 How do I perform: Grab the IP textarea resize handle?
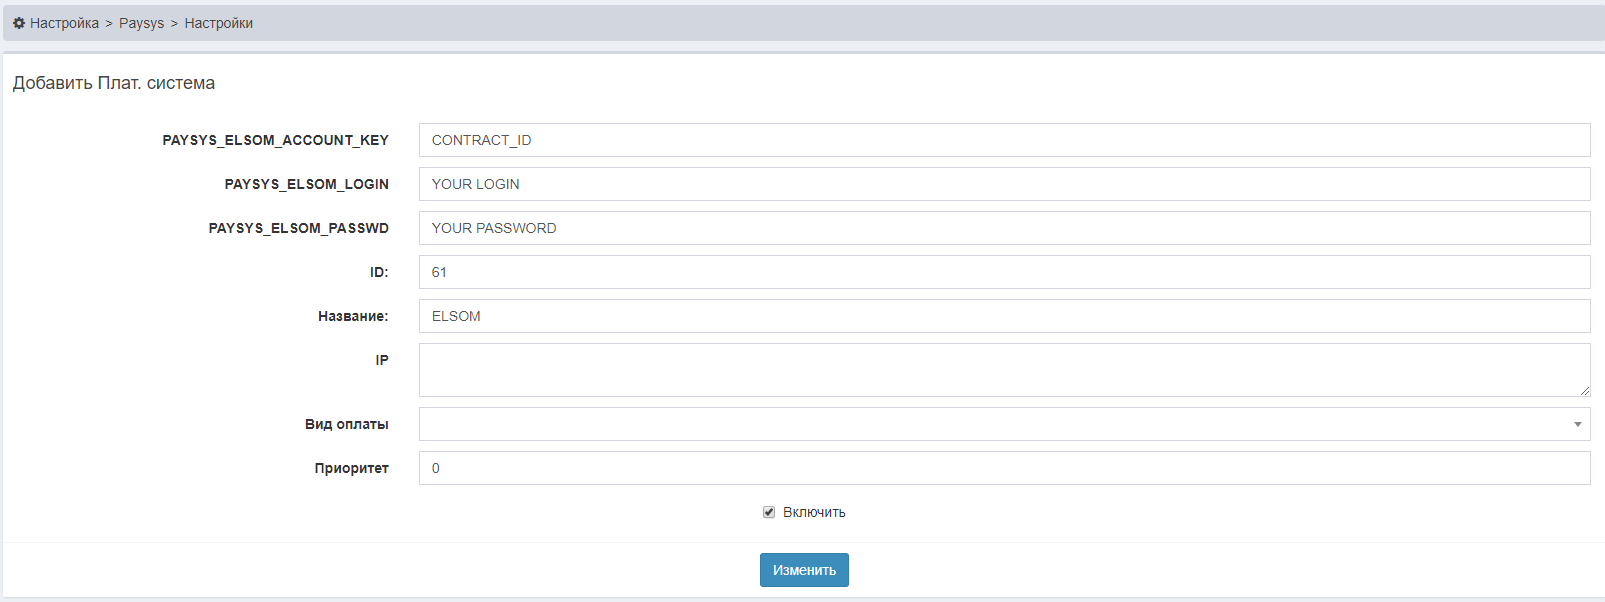pyautogui.click(x=1584, y=391)
